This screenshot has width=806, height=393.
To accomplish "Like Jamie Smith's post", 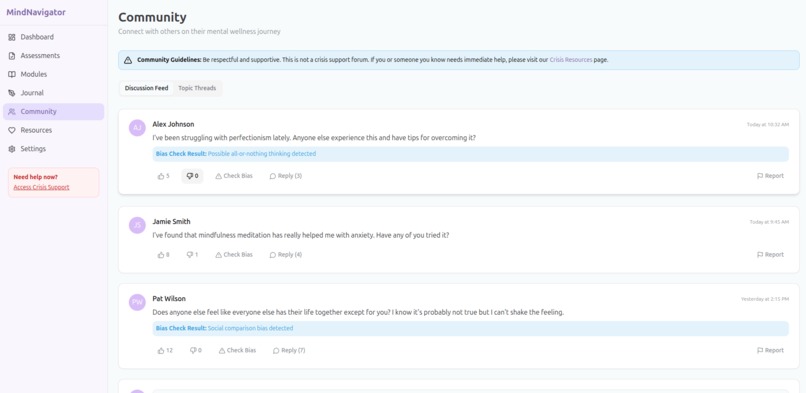I will [163, 255].
